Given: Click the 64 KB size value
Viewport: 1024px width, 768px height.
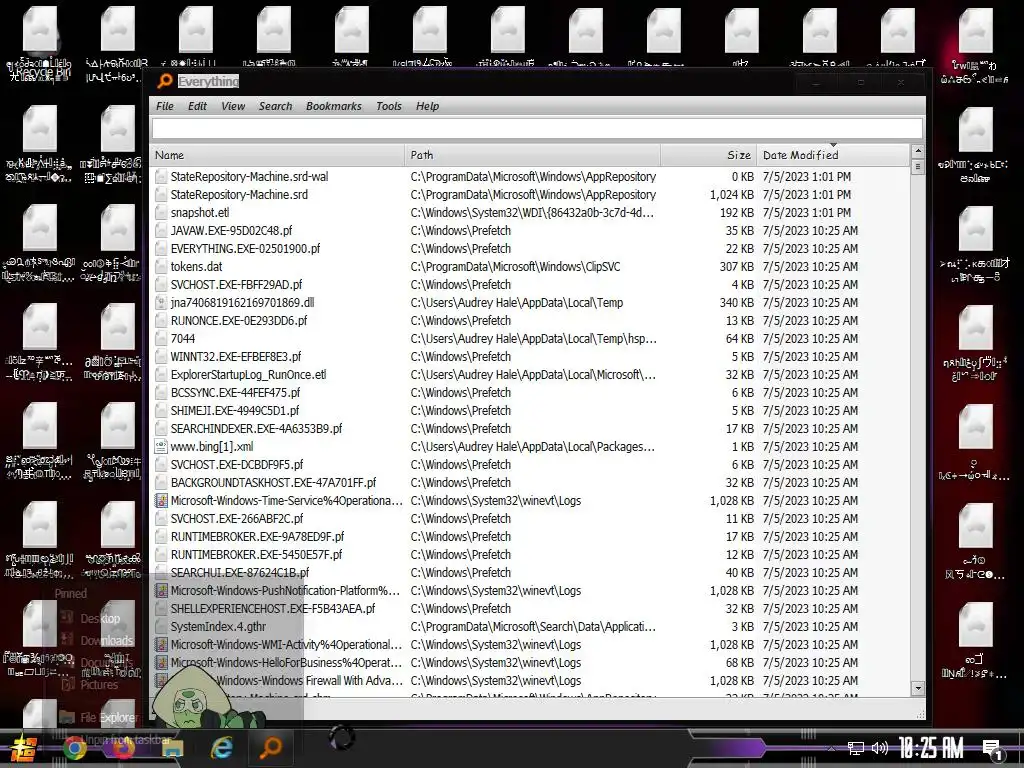Looking at the screenshot, I should (740, 339).
